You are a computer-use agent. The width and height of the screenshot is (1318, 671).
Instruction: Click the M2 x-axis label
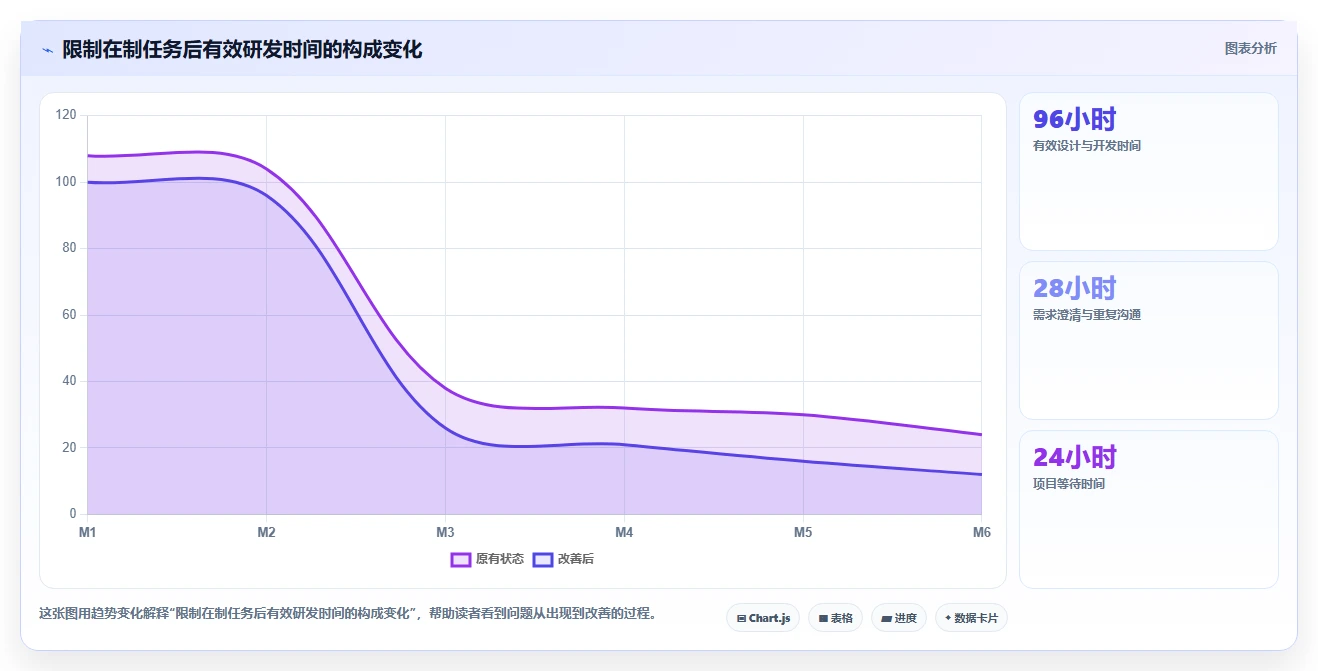266,532
